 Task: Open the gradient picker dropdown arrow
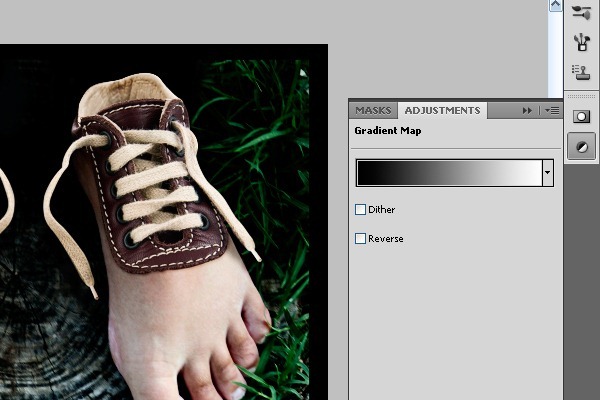(x=547, y=173)
